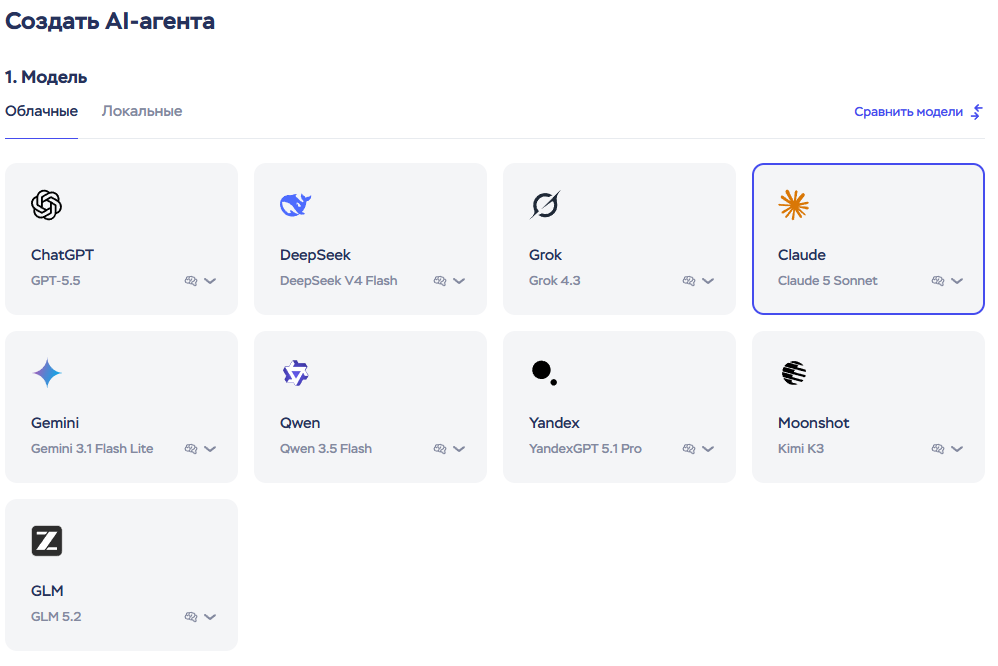The height and width of the screenshot is (666, 998).
Task: Click the Grok logo icon
Action: (x=545, y=205)
